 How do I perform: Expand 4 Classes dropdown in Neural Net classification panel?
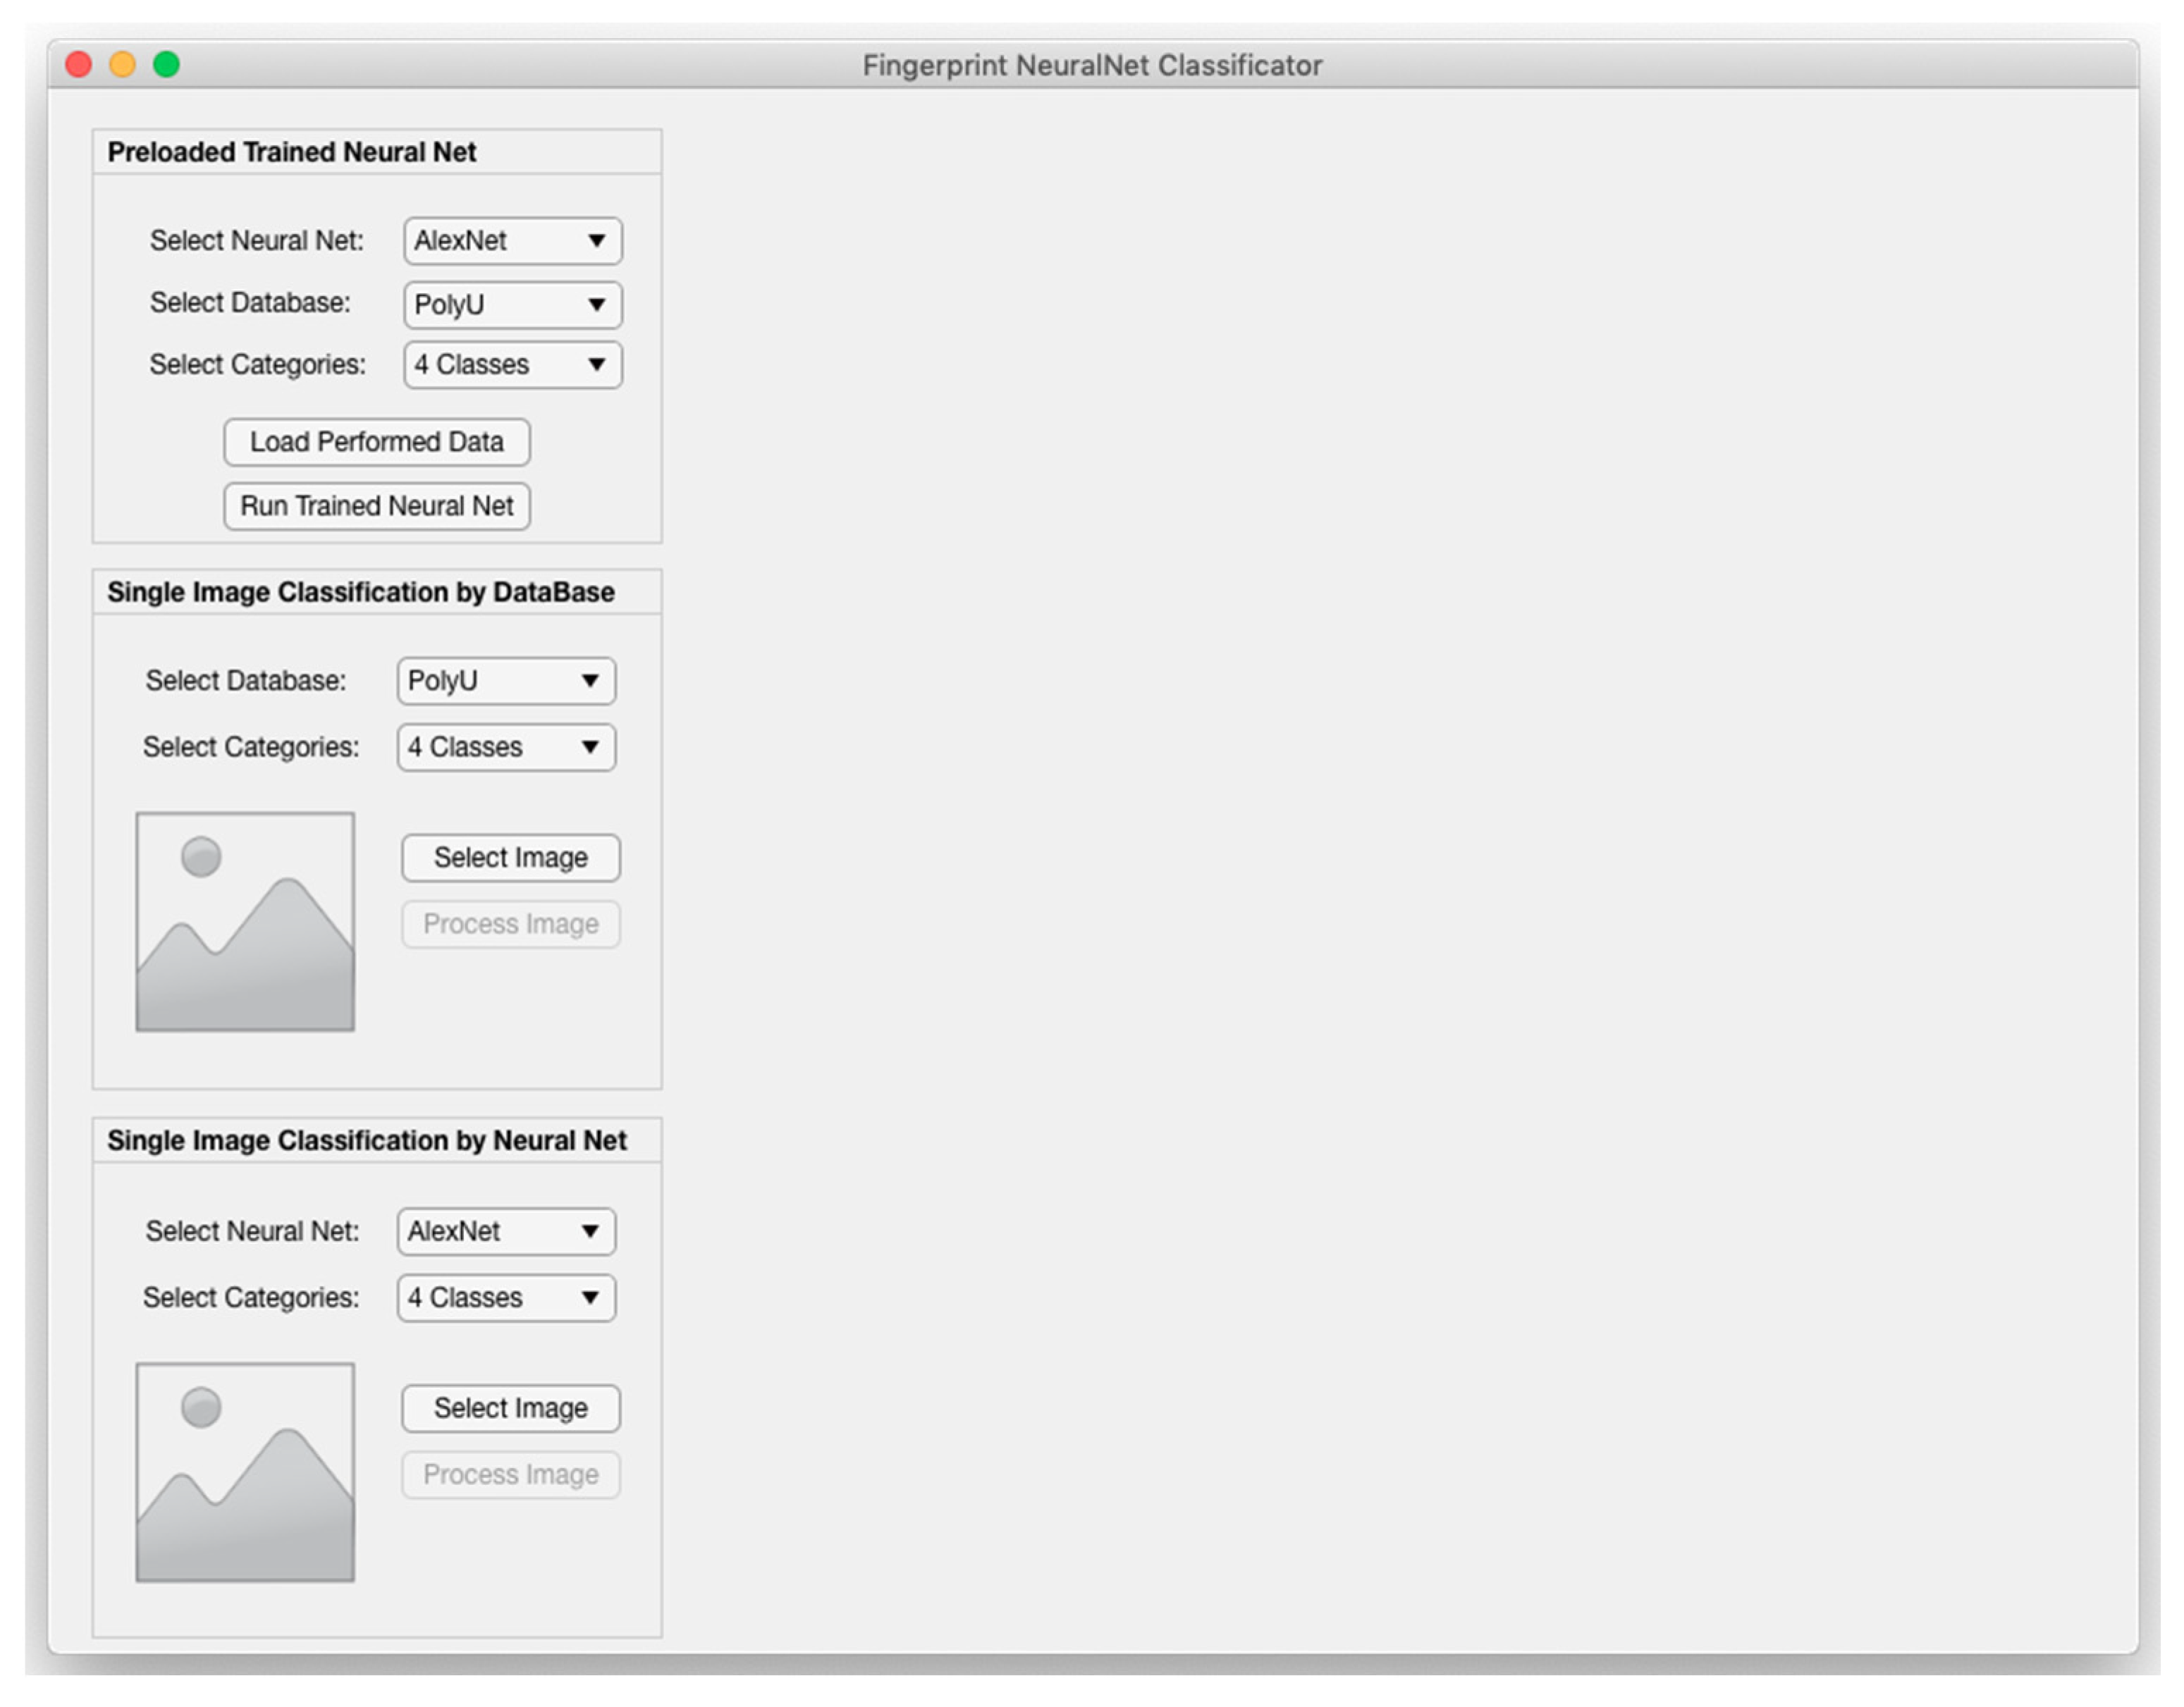[505, 1298]
